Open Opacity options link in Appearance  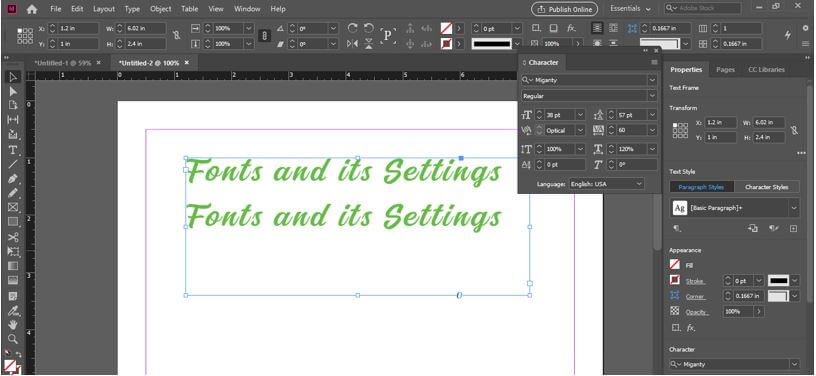click(696, 312)
